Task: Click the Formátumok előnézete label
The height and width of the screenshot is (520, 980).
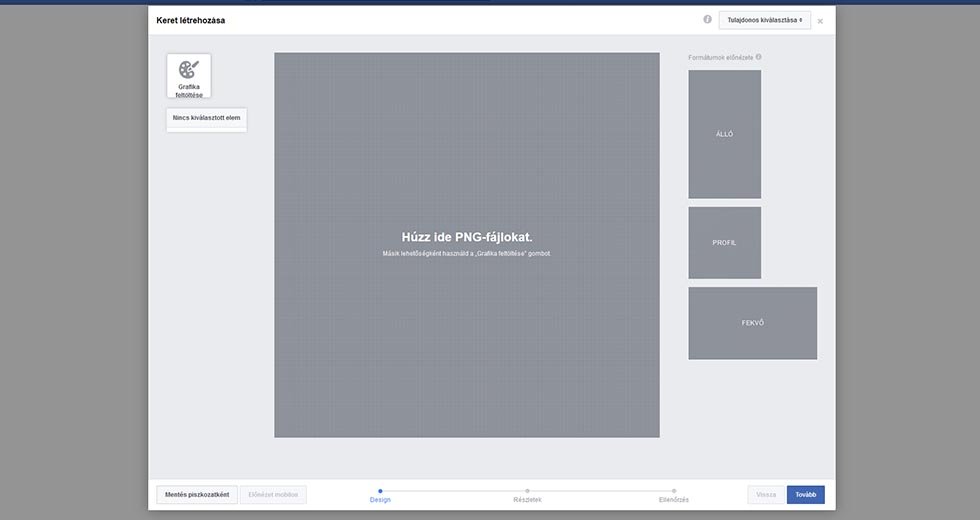Action: (720, 57)
